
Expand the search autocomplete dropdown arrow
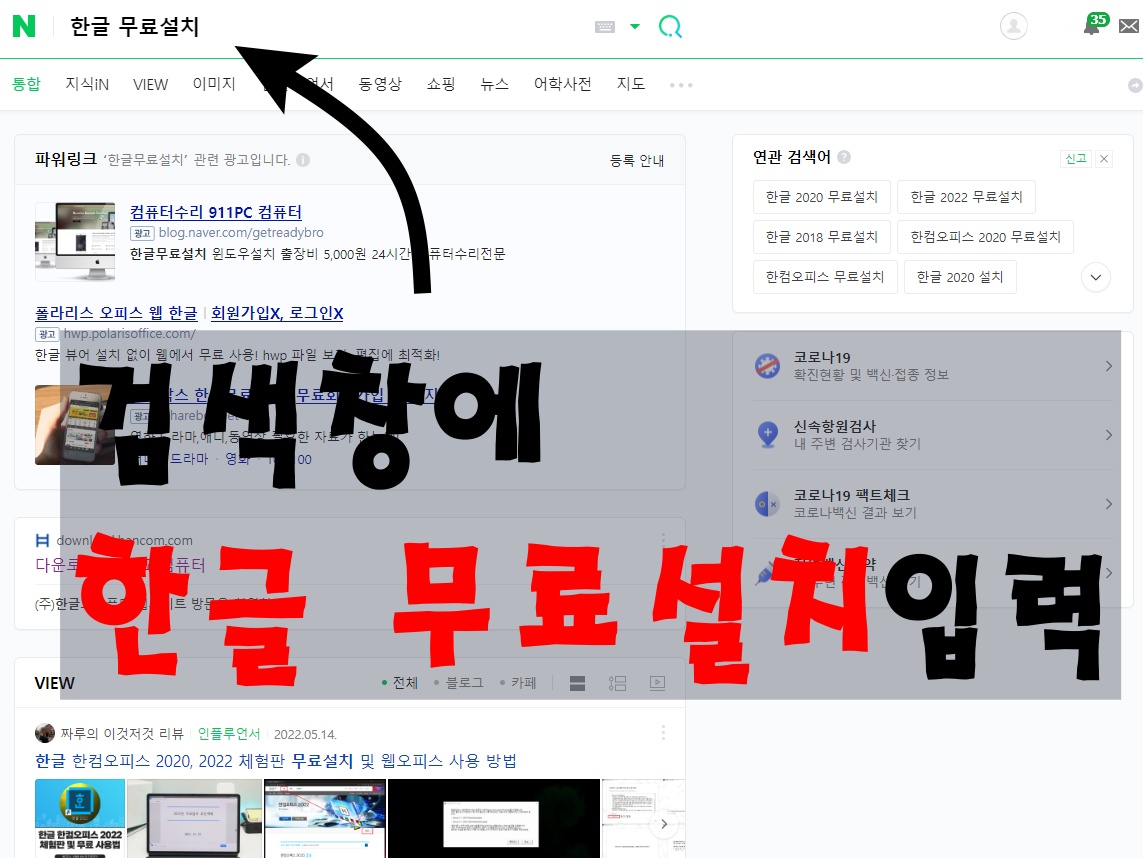pos(635,26)
